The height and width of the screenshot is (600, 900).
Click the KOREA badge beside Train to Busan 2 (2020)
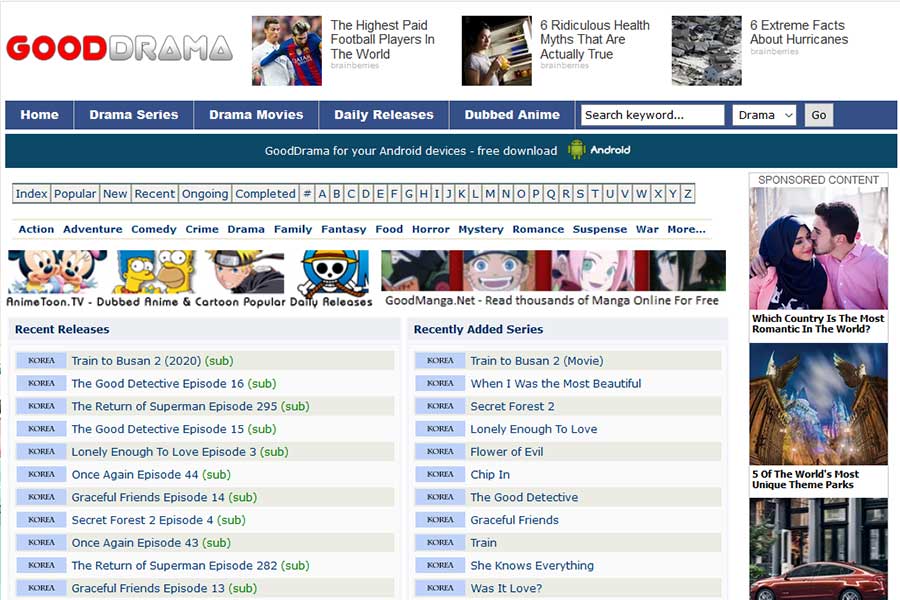[41, 361]
